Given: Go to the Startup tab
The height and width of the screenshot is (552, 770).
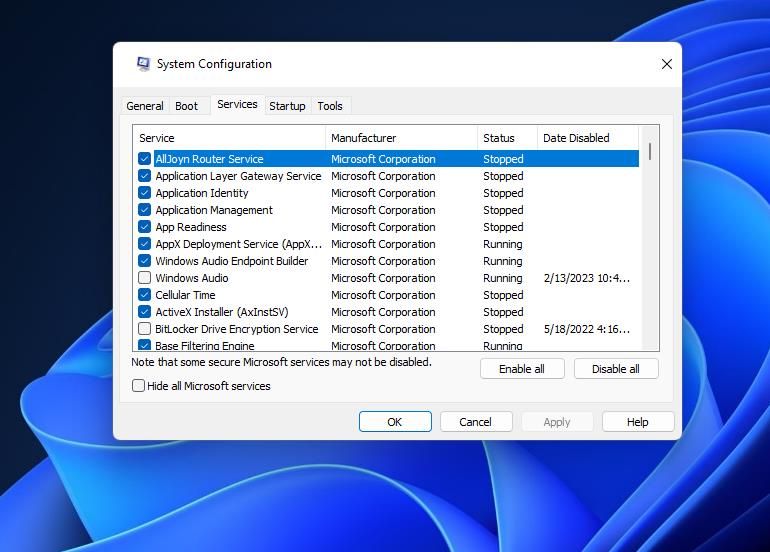Looking at the screenshot, I should [x=287, y=106].
